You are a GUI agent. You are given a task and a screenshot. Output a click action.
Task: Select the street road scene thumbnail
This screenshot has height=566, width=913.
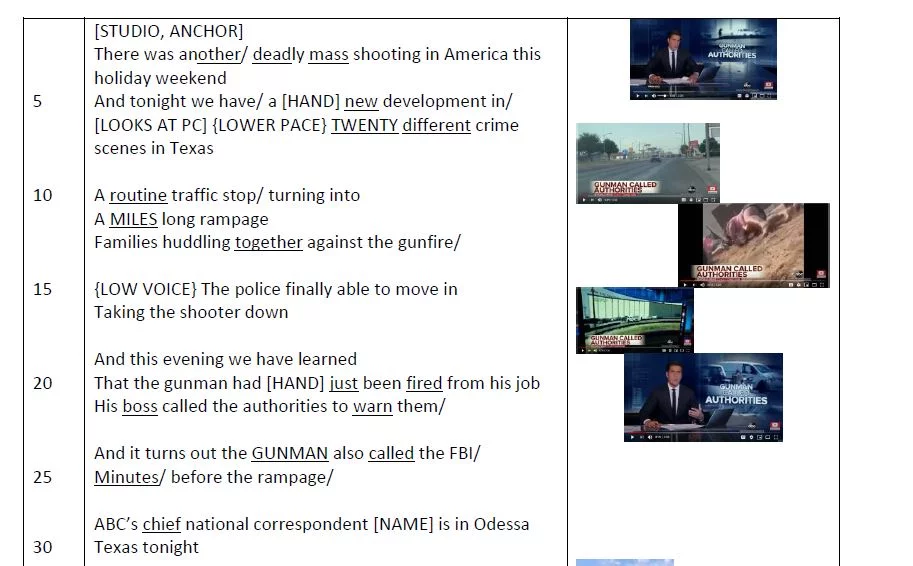coord(647,160)
